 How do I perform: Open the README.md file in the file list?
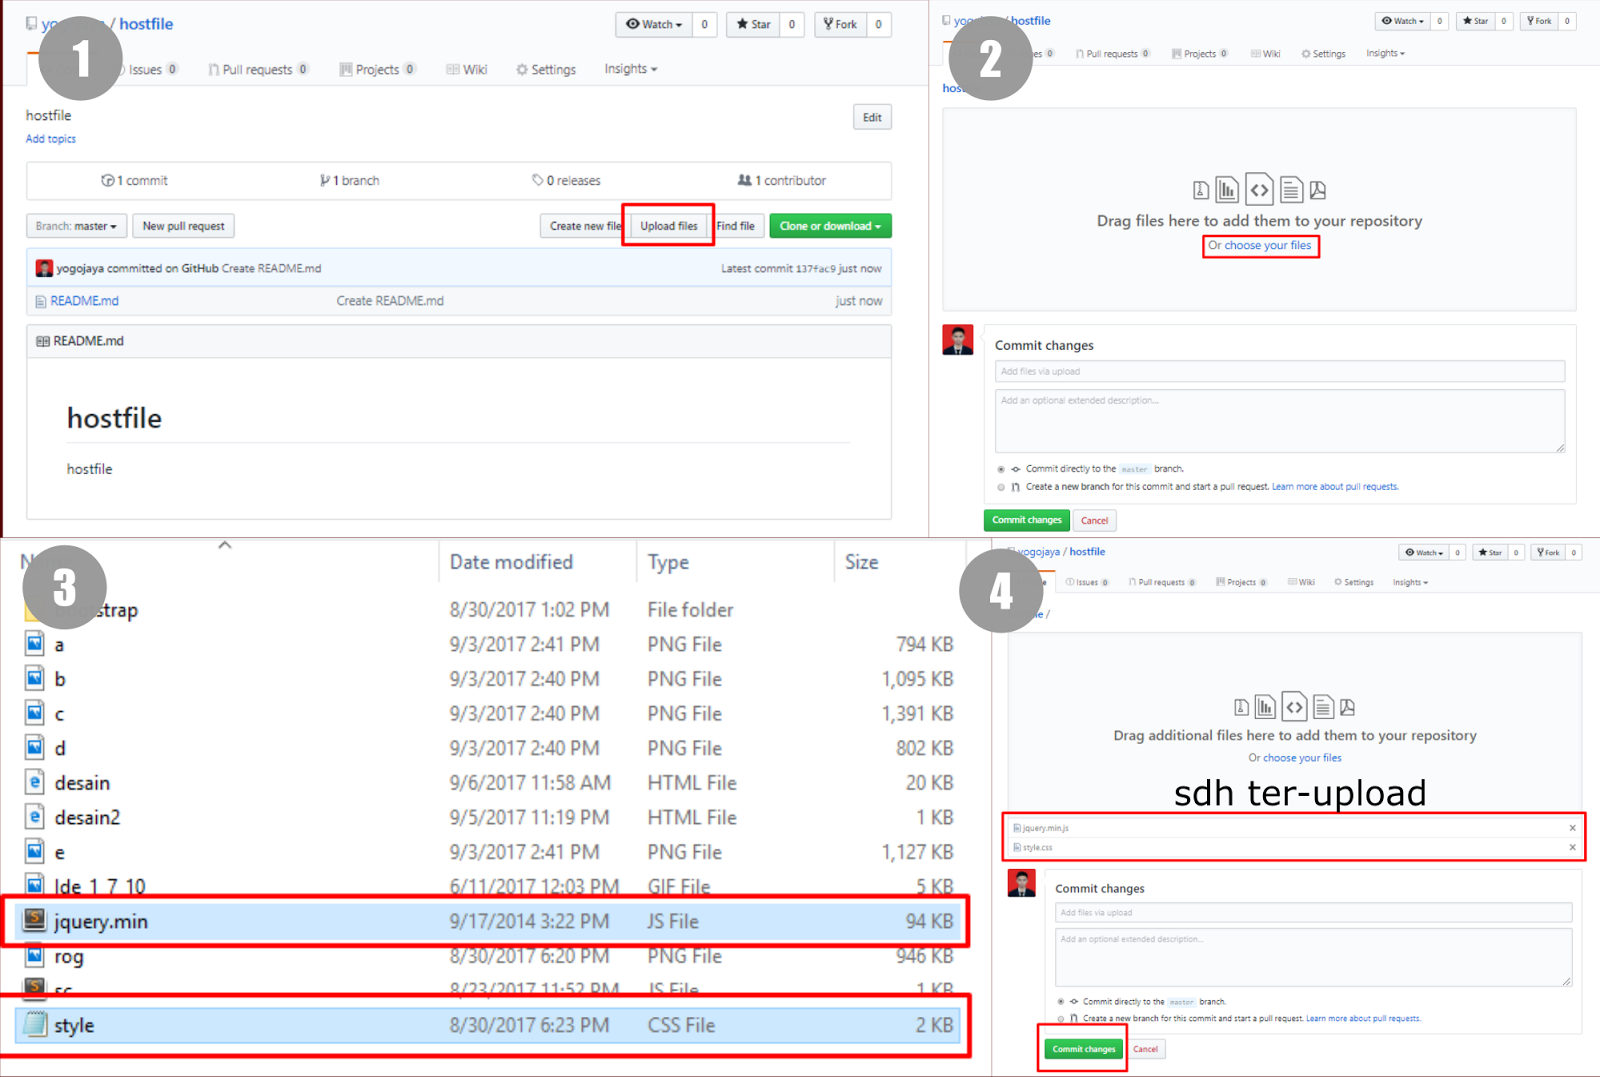click(x=84, y=301)
